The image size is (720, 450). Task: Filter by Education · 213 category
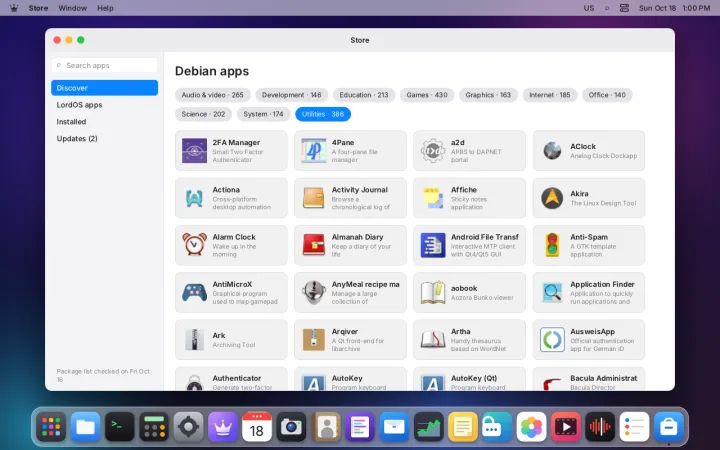click(x=364, y=95)
